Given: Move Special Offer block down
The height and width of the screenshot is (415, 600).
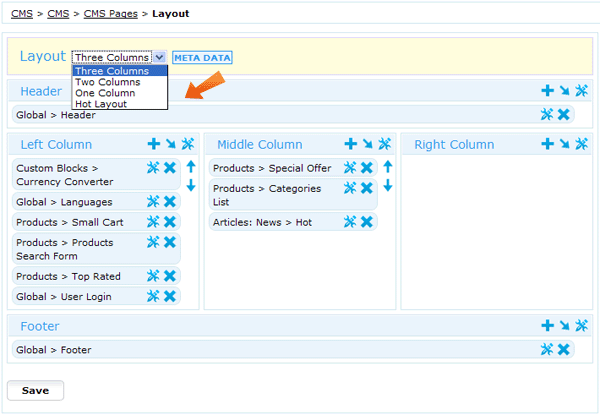Looking at the screenshot, I should pyautogui.click(x=388, y=186).
